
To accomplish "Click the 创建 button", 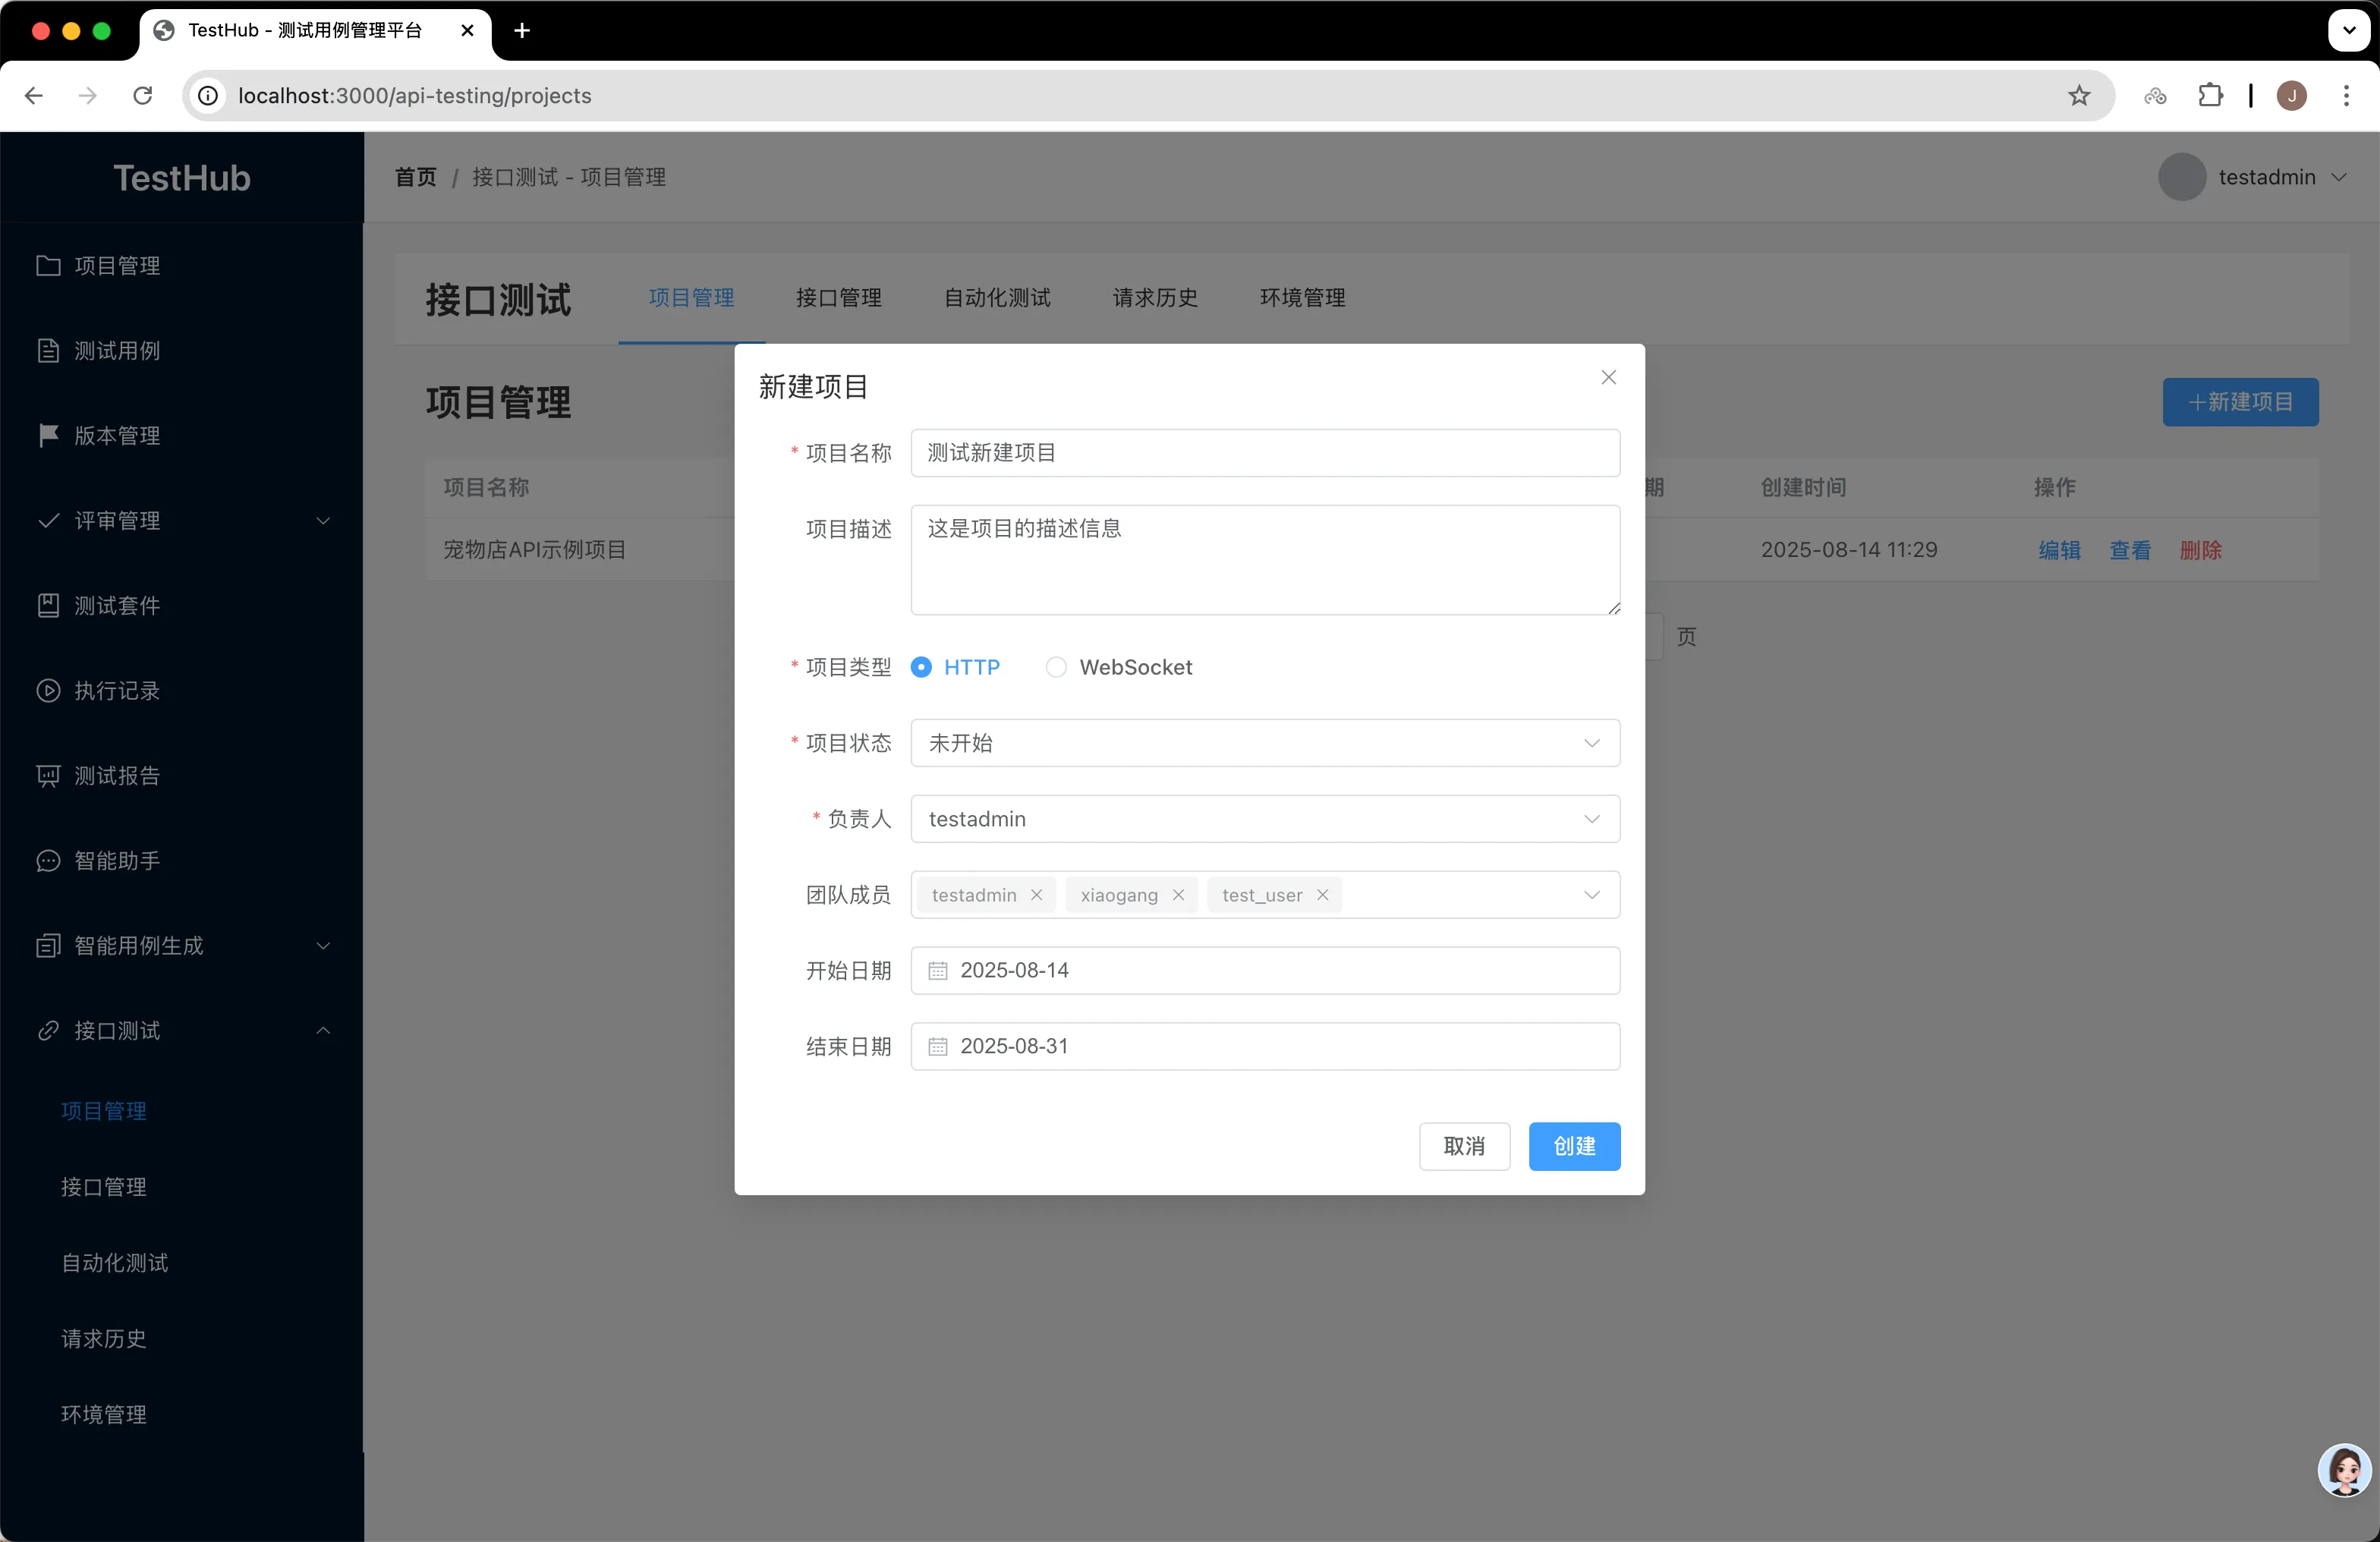I will click(1573, 1146).
